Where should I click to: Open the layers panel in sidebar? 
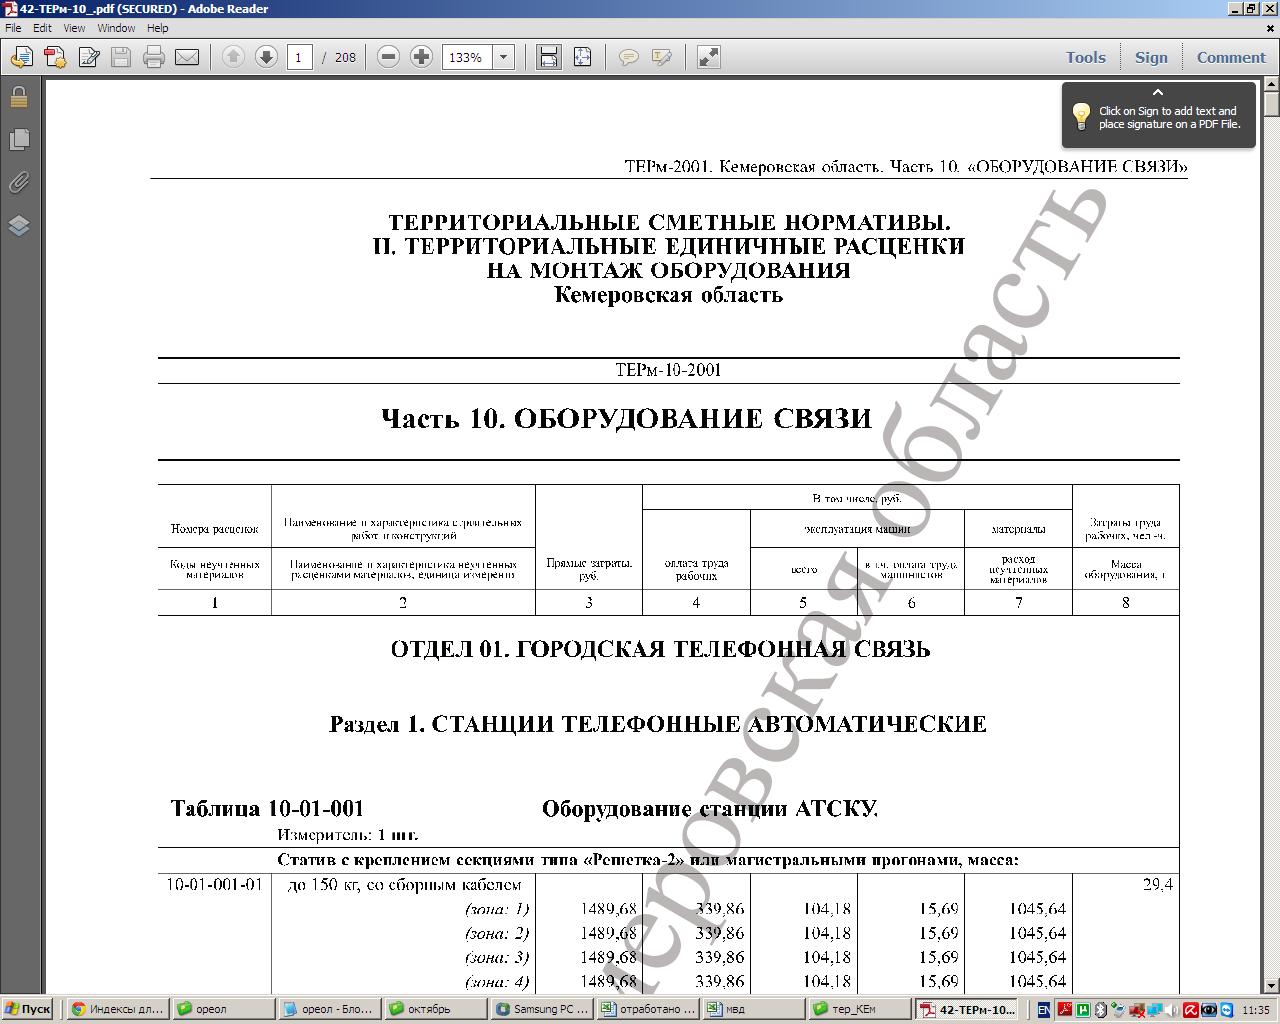click(x=19, y=225)
